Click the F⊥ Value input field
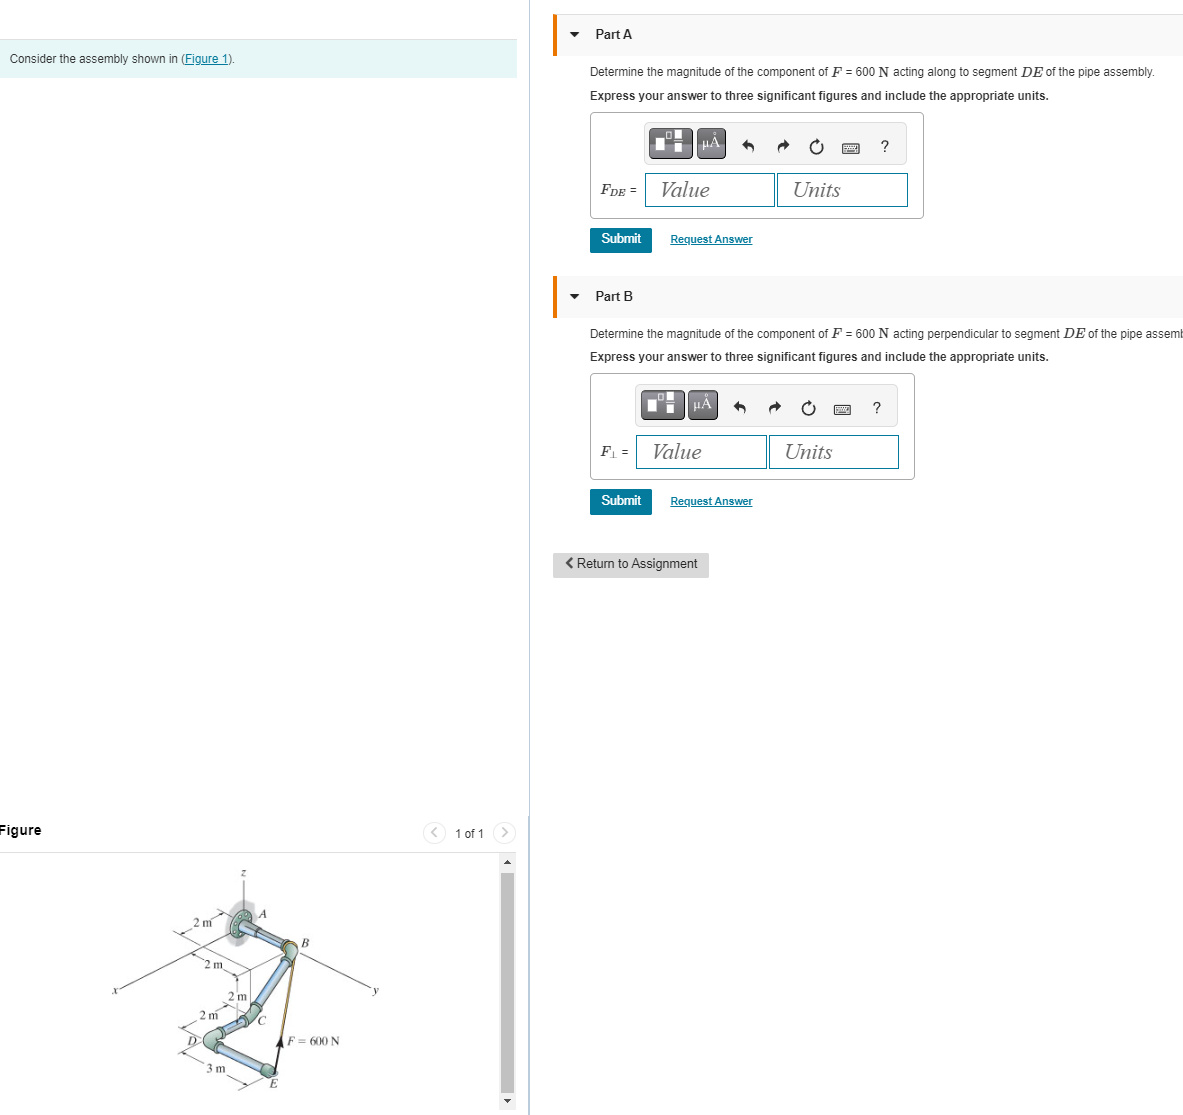Image resolution: width=1183 pixels, height=1115 pixels. click(701, 452)
